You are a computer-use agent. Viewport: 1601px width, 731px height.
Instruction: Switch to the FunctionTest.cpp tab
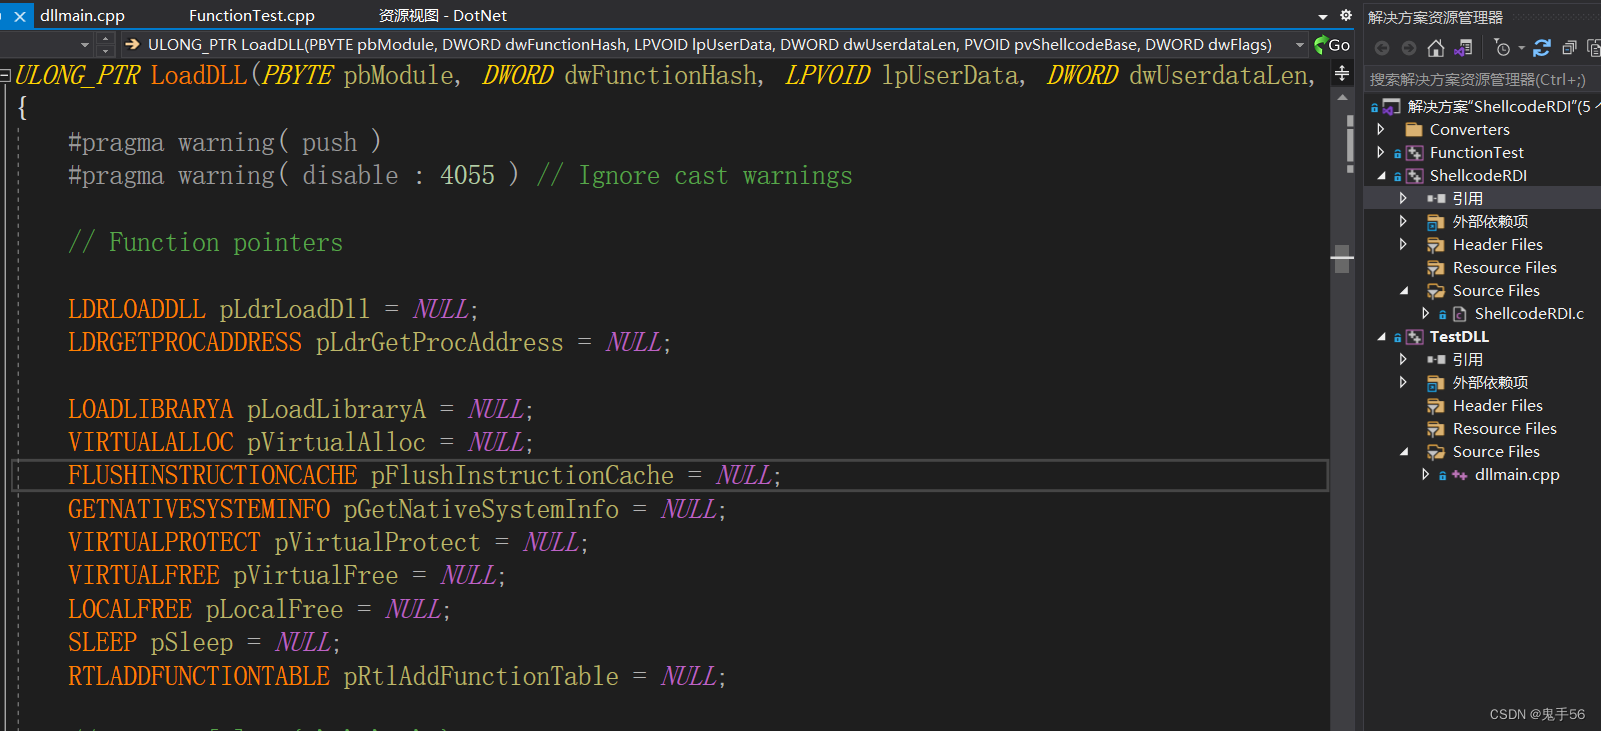click(x=251, y=16)
